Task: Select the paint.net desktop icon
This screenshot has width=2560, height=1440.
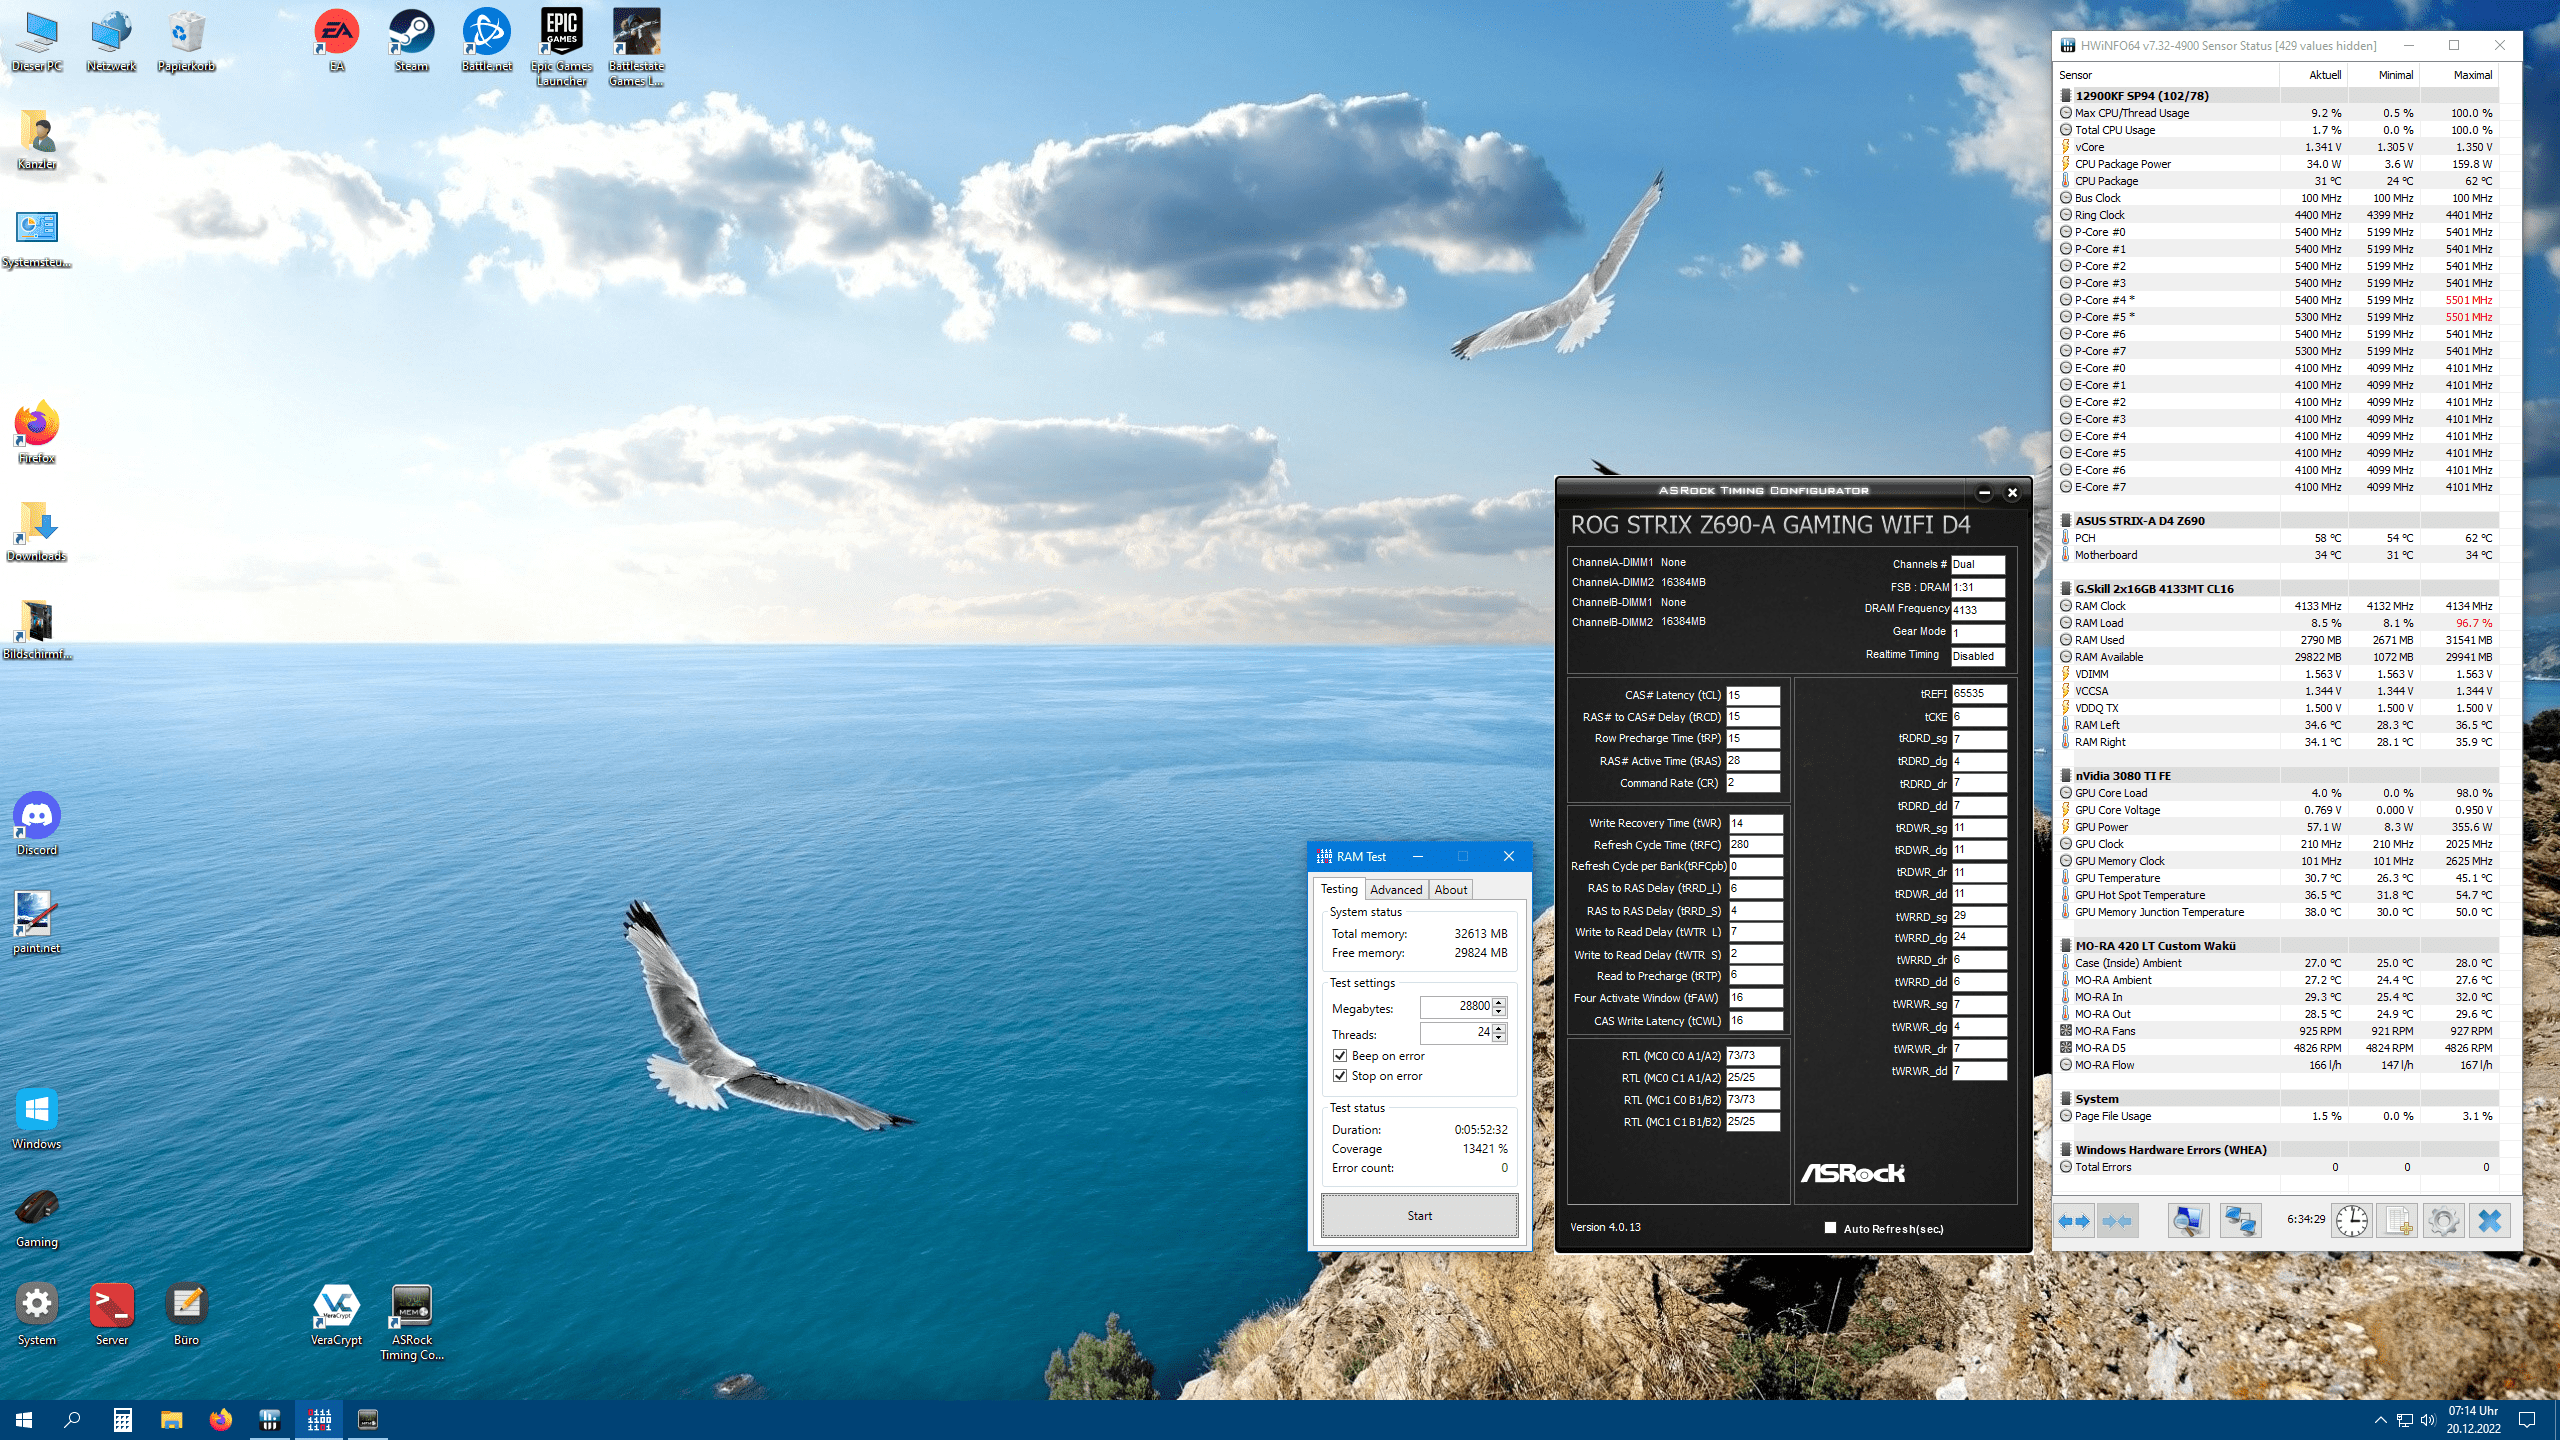Action: click(37, 923)
